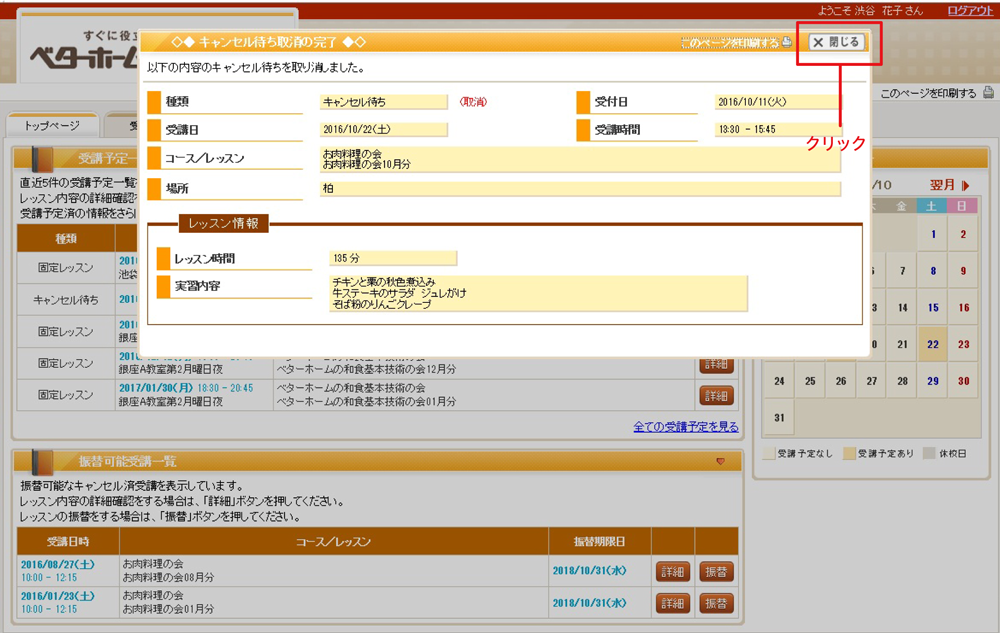Click チキンと栗の秋色煮込み practice content text

click(x=385, y=282)
